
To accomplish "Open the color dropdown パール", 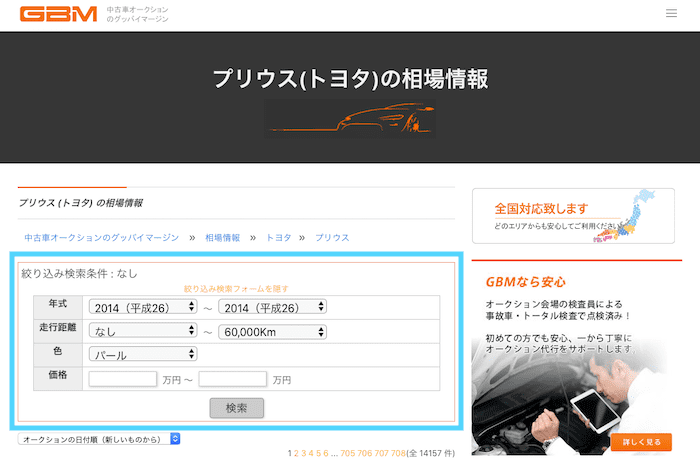I will [x=143, y=355].
